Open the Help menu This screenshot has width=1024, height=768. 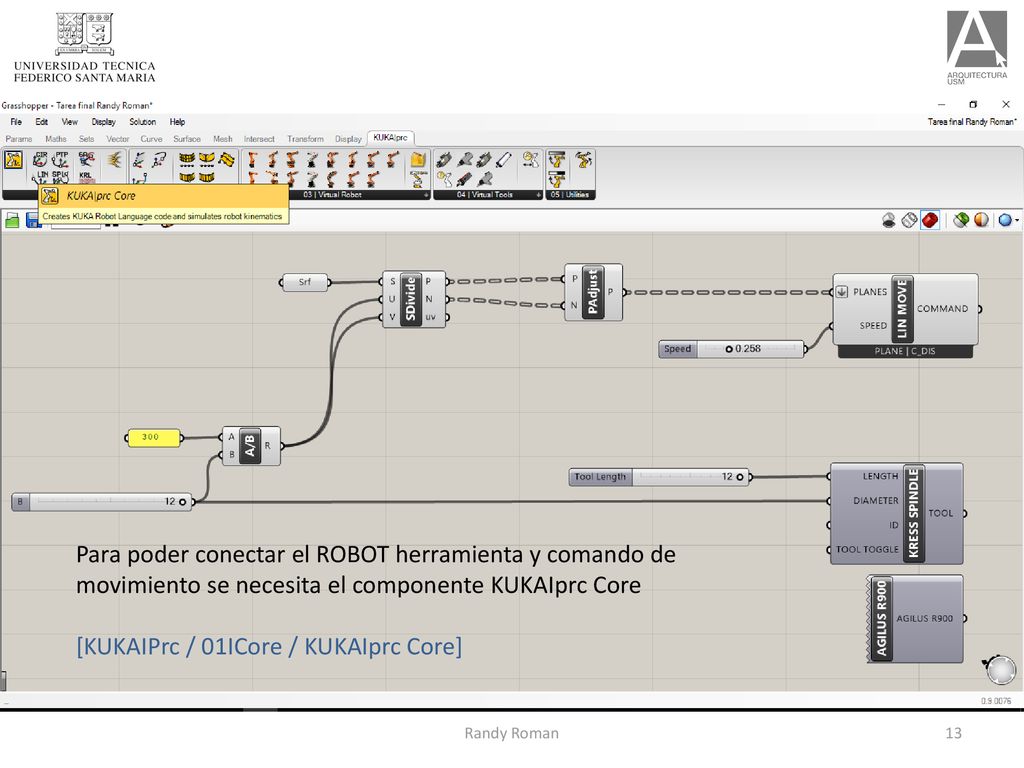coord(178,122)
